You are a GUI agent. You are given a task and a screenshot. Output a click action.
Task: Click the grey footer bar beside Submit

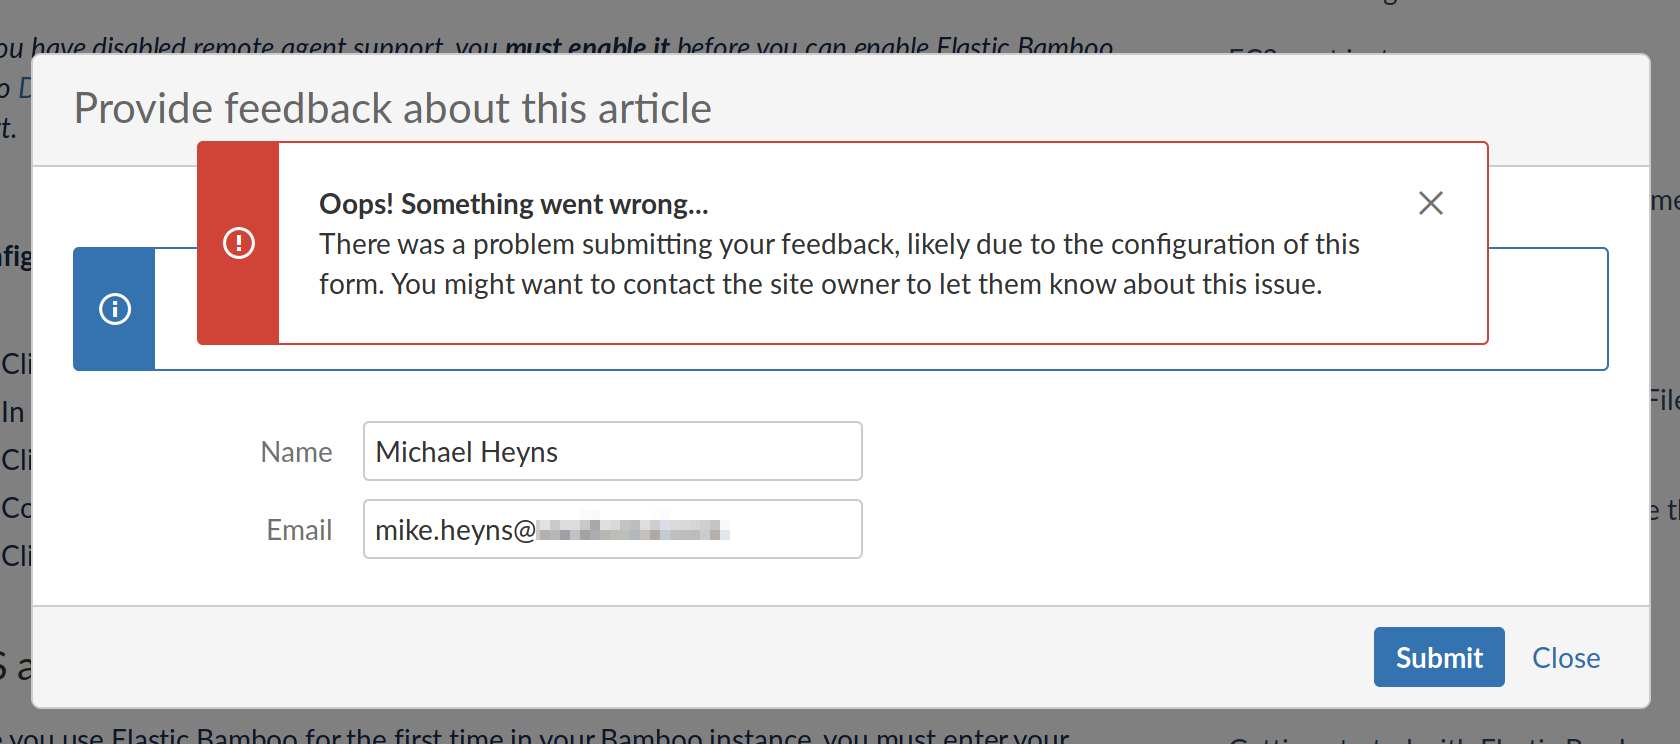(700, 657)
